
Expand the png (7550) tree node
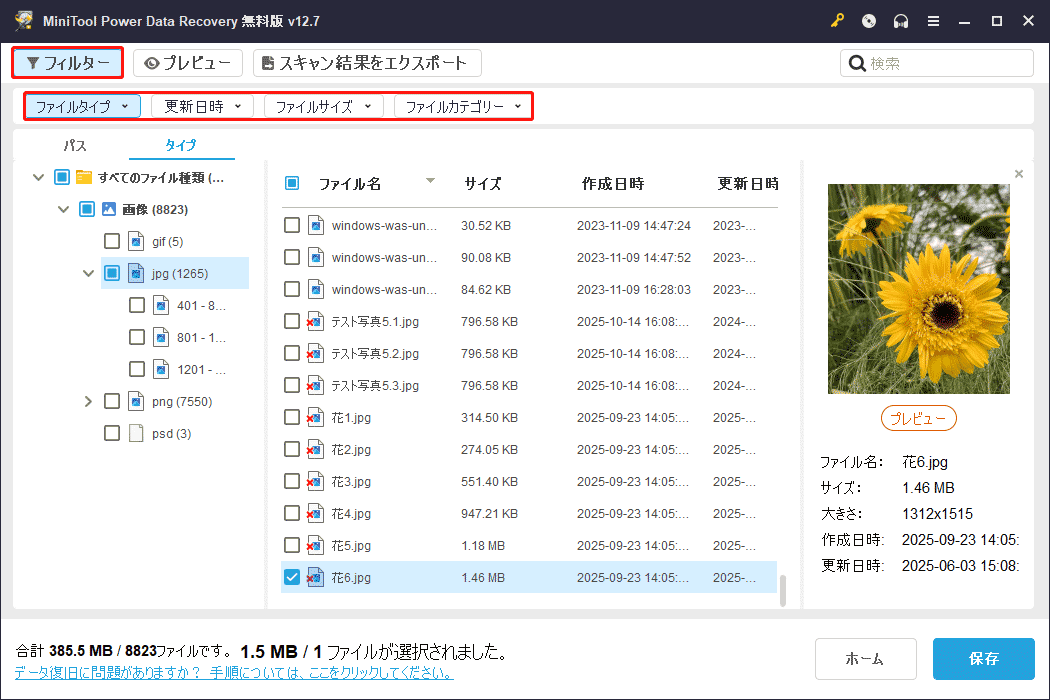coord(88,401)
